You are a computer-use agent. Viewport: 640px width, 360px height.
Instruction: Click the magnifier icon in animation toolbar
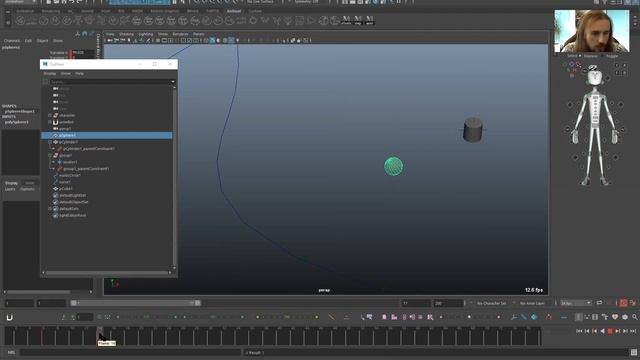click(x=635, y=317)
